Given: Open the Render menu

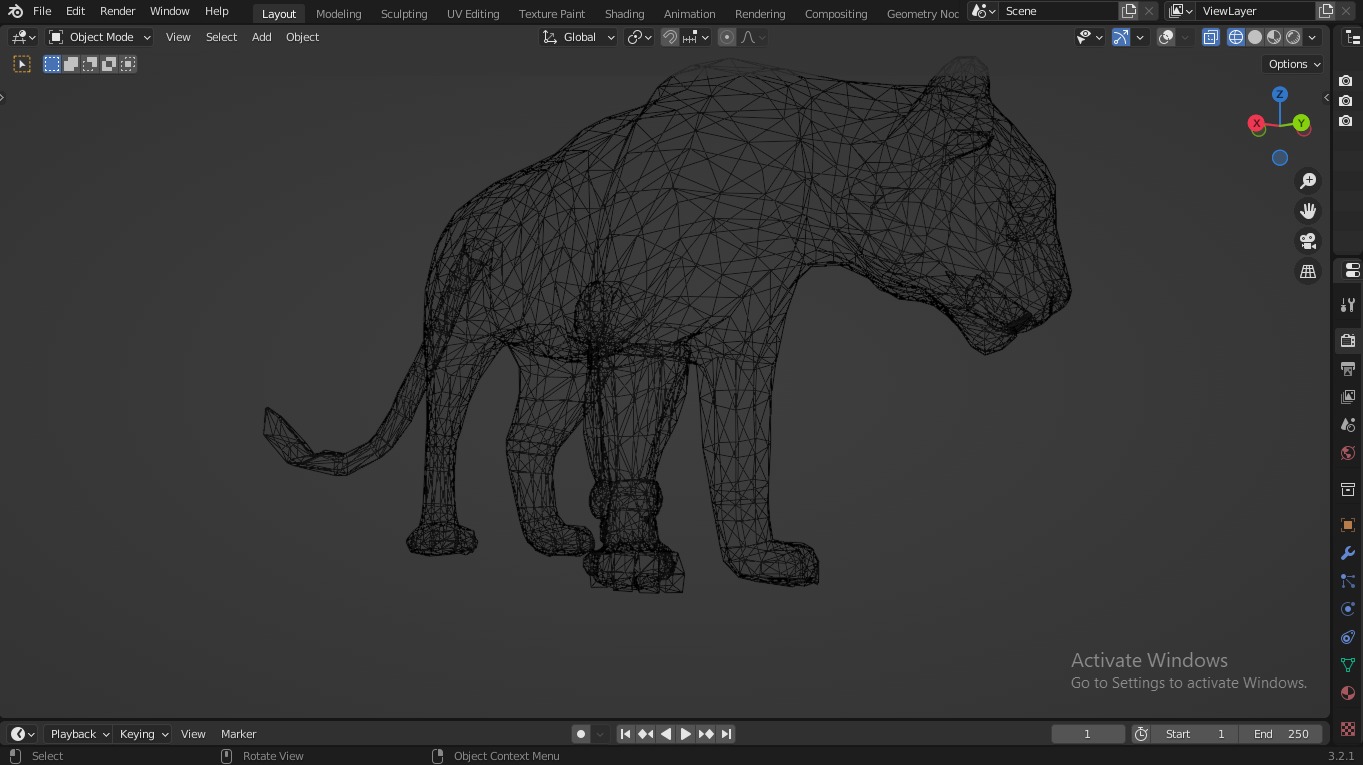Looking at the screenshot, I should point(117,11).
